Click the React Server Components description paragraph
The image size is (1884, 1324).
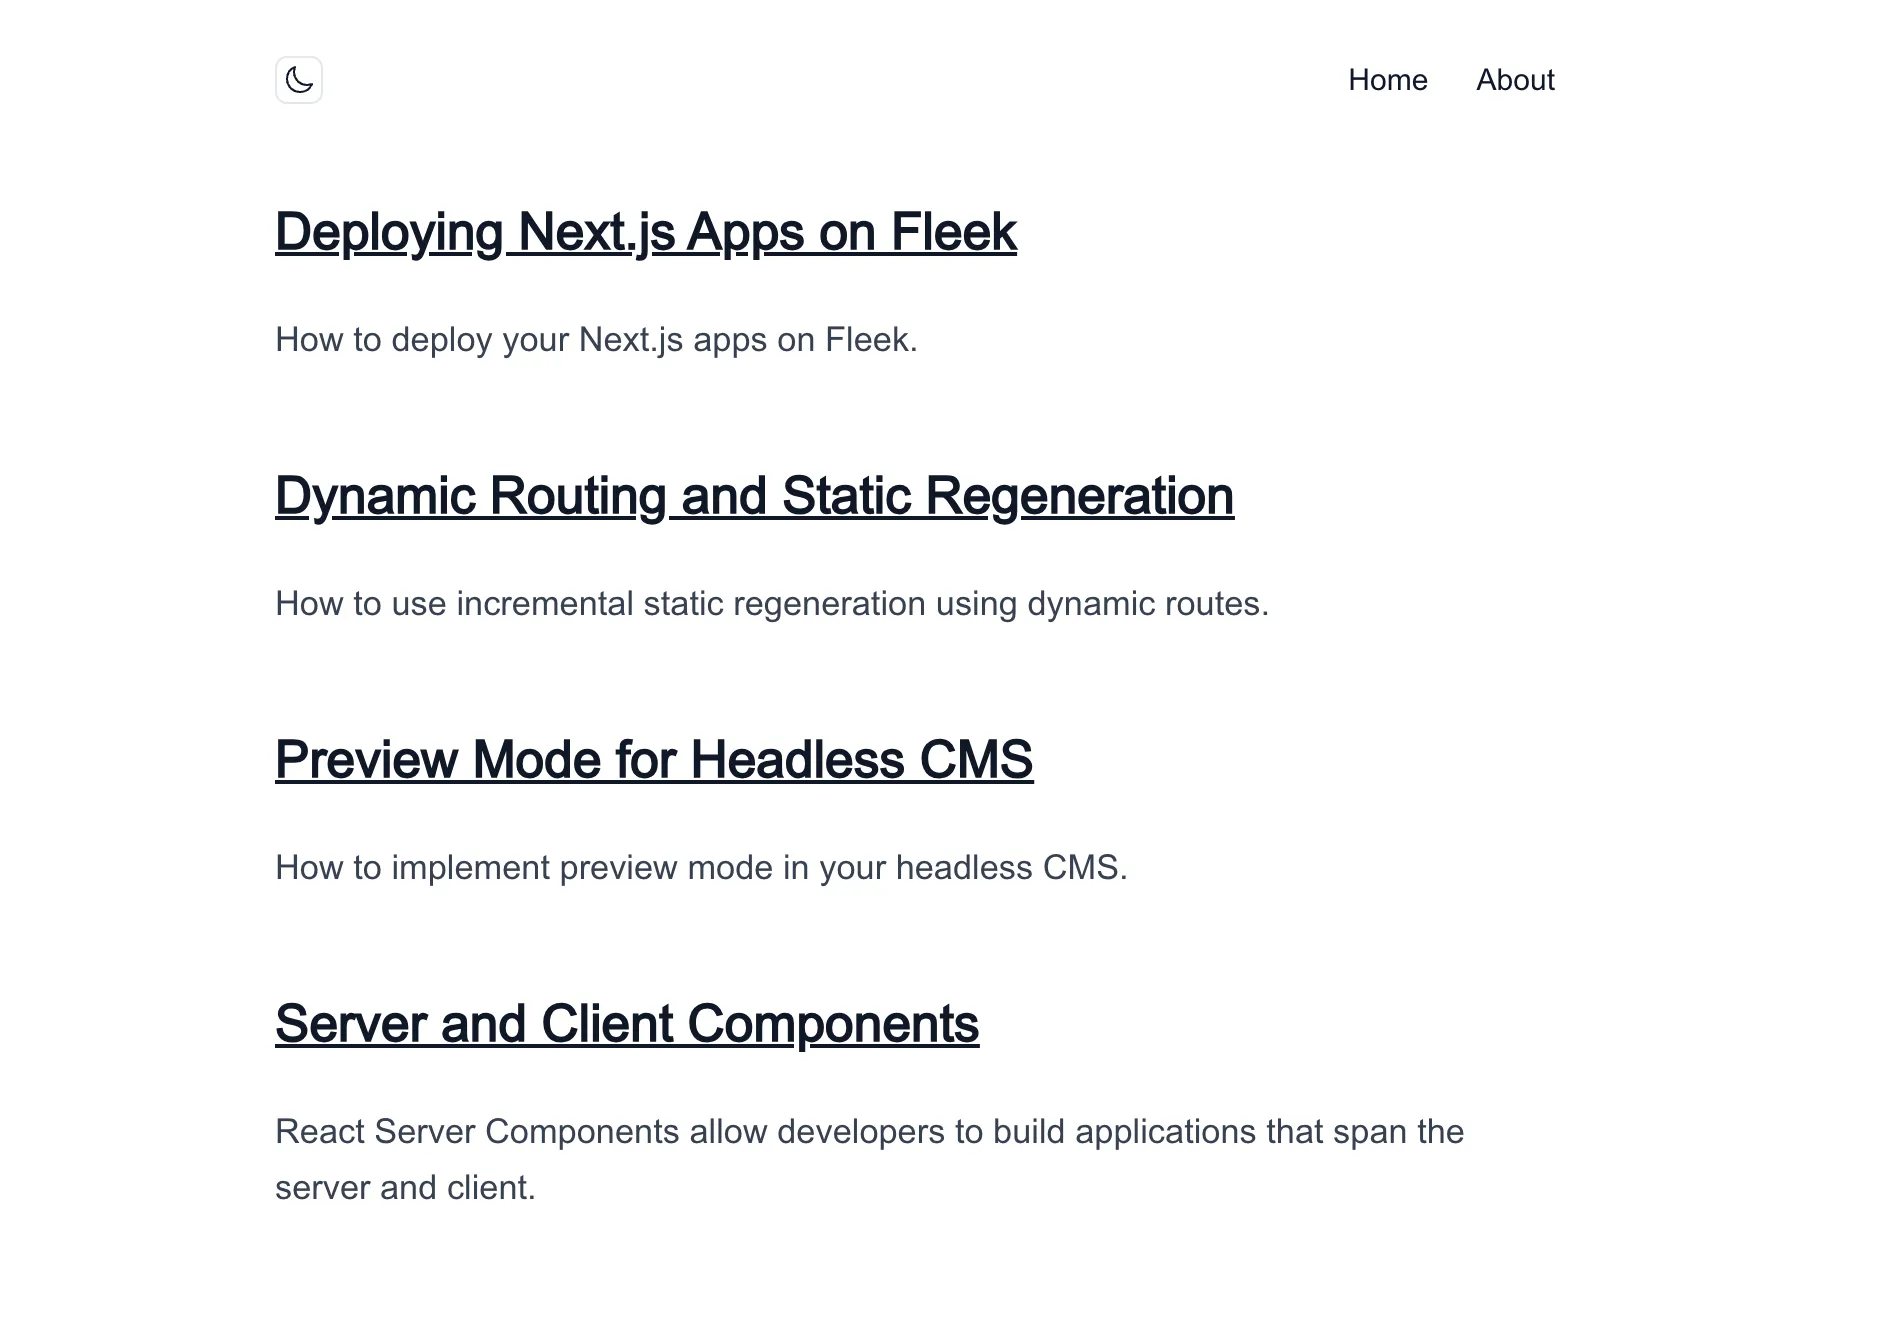[x=869, y=1132]
